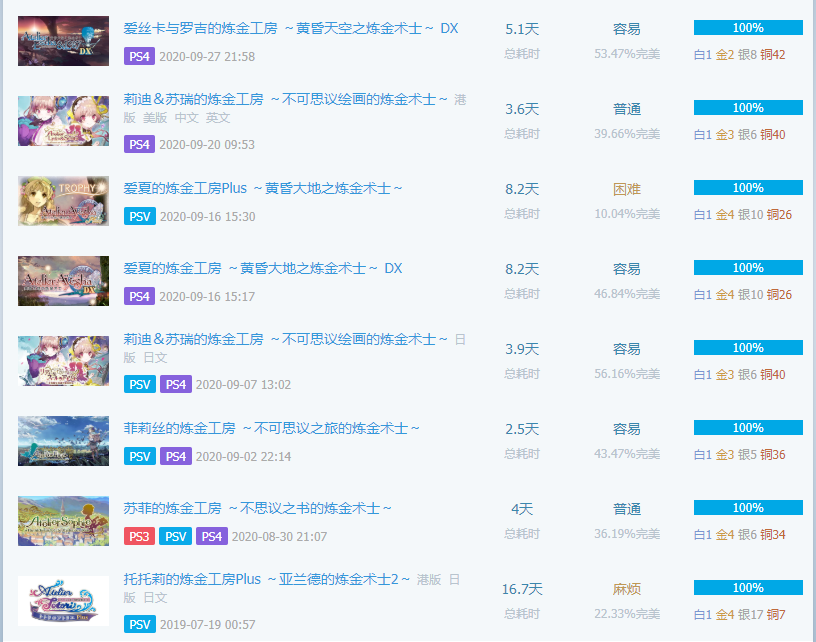Click 麻烦 difficulty label

(627, 589)
